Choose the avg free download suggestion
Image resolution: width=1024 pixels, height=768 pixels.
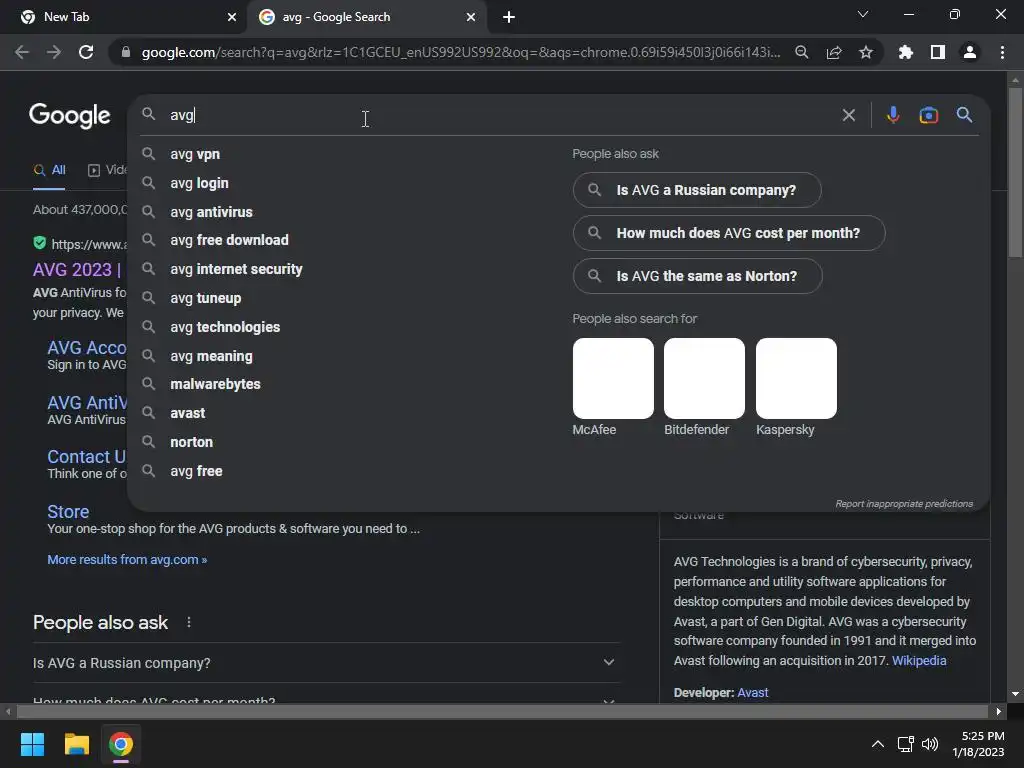[229, 240]
